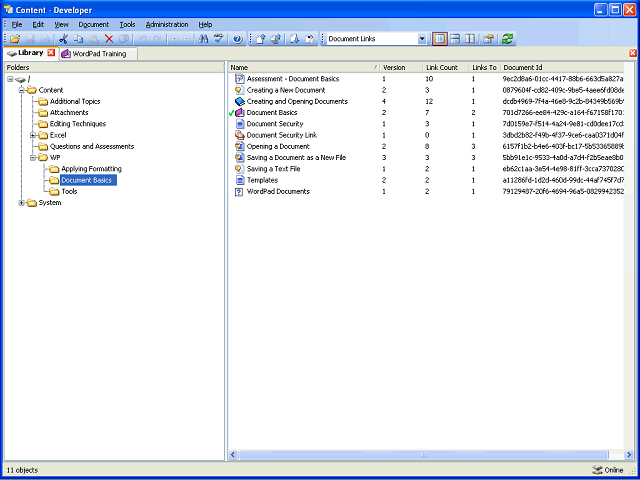Viewport: 640px width, 480px height.
Task: Click the highlighted single-pane view layout icon
Action: point(440,39)
